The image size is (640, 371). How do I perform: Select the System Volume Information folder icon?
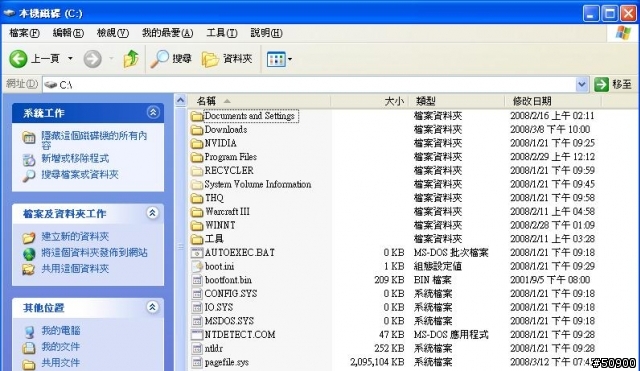[x=197, y=184]
